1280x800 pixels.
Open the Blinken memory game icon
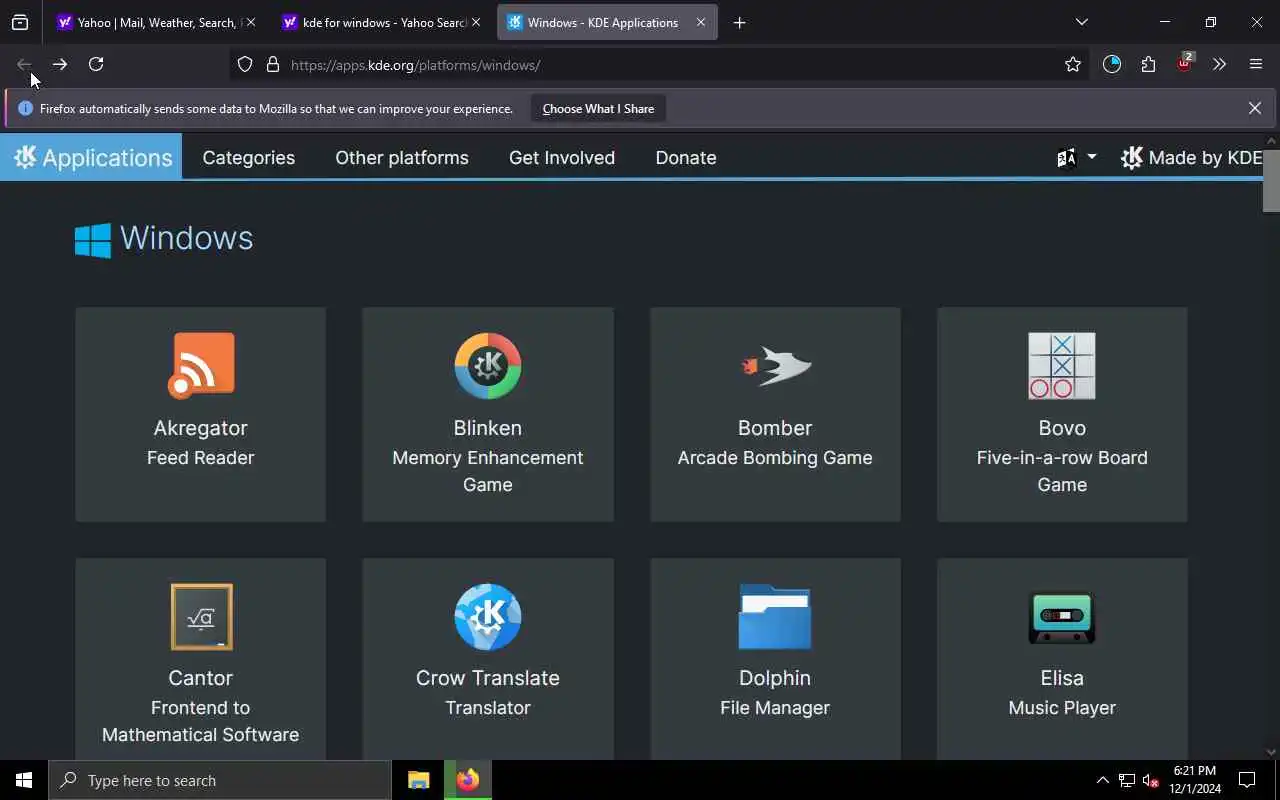pyautogui.click(x=488, y=366)
